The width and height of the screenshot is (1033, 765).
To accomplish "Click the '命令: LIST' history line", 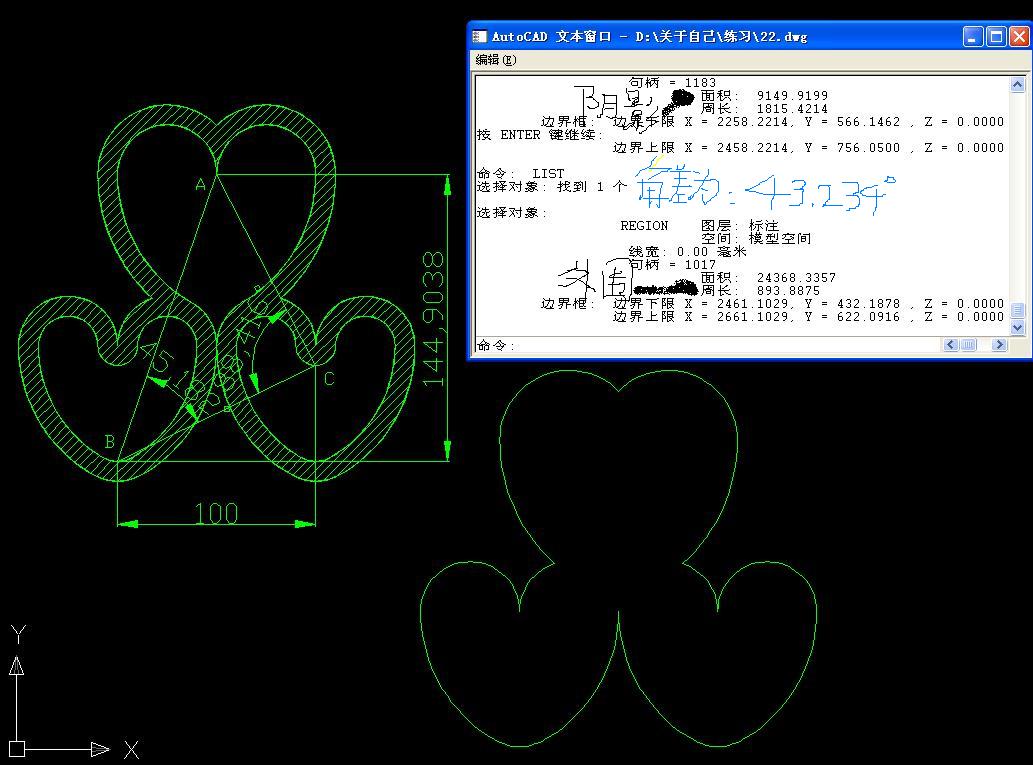I will [520, 173].
